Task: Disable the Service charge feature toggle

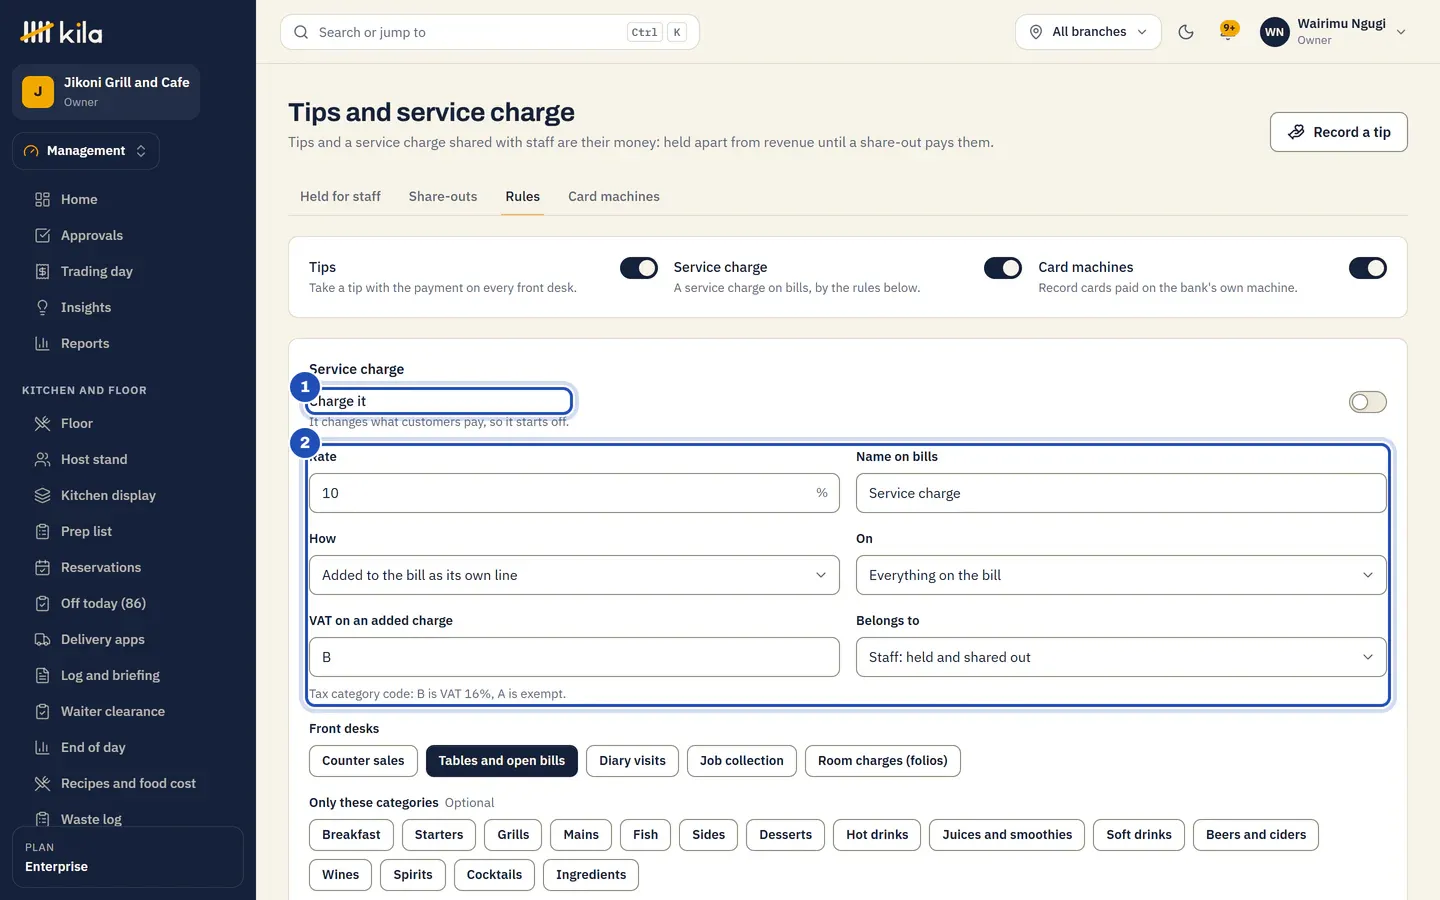Action: pyautogui.click(x=1003, y=268)
